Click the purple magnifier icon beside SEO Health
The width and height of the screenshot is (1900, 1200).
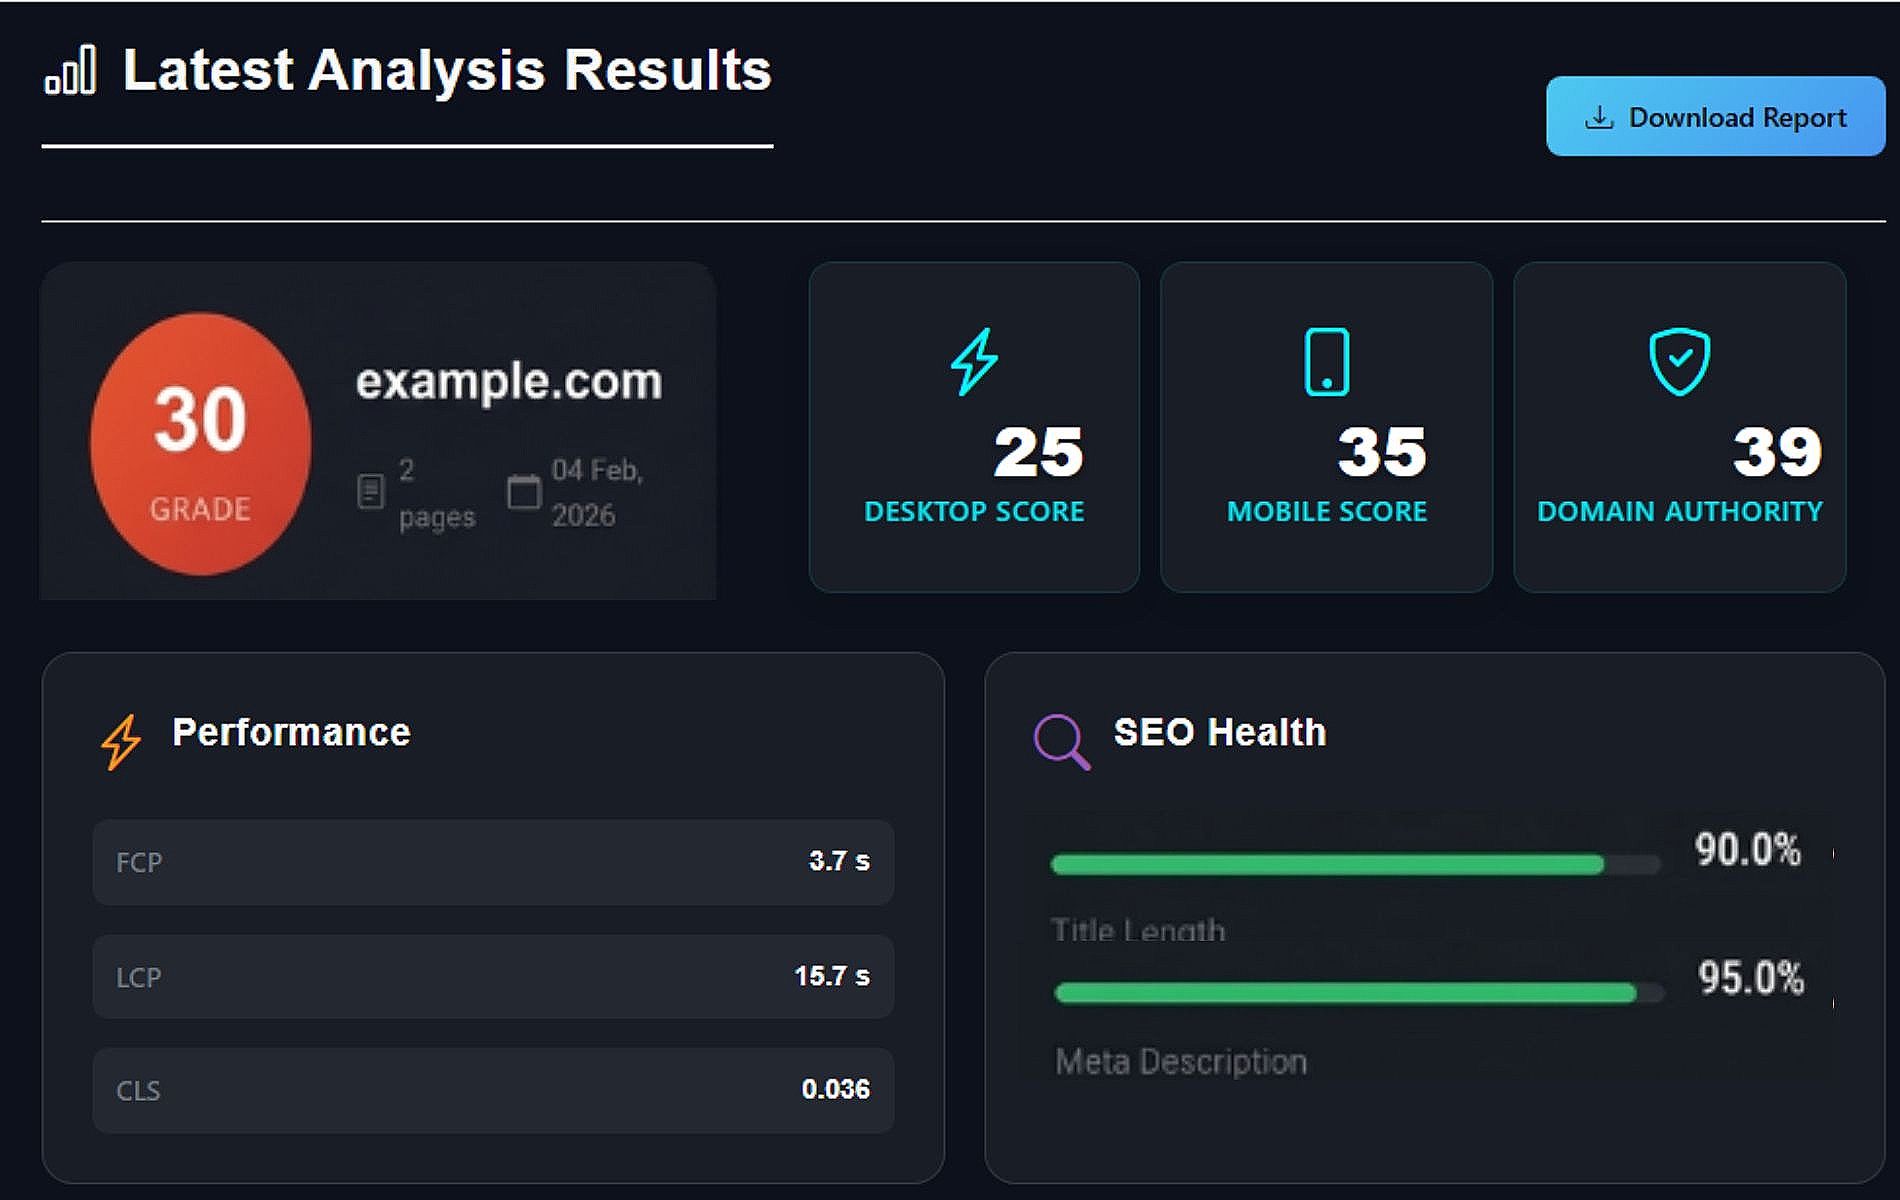pyautogui.click(x=1061, y=741)
